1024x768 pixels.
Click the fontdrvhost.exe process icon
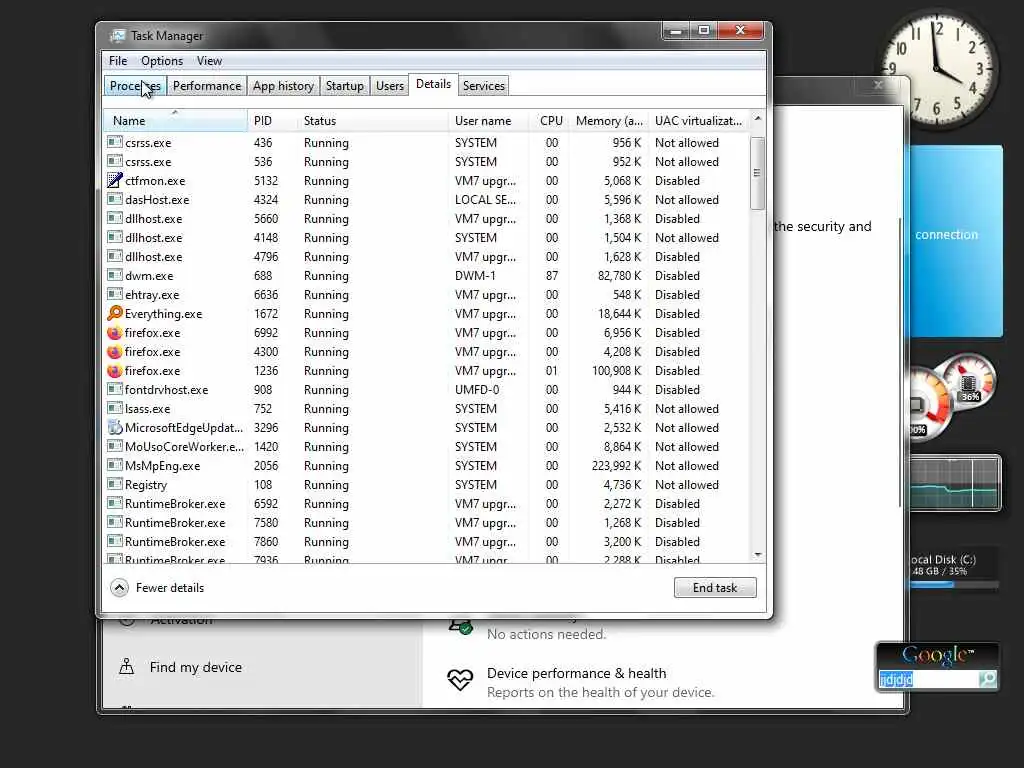[115, 389]
